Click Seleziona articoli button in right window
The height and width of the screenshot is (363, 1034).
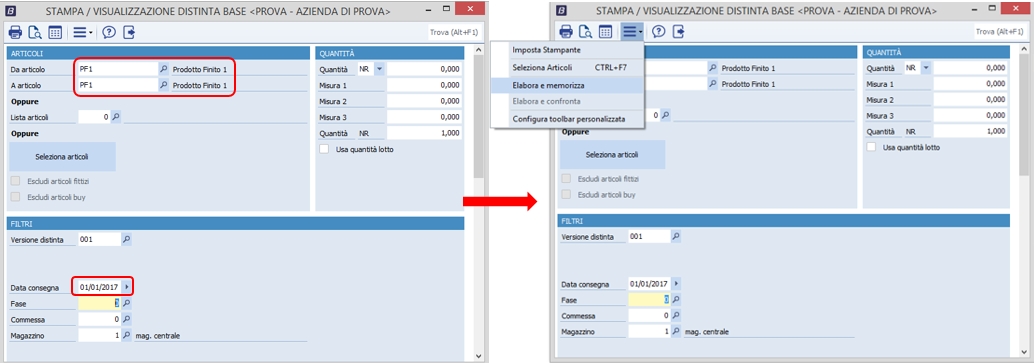pos(612,154)
